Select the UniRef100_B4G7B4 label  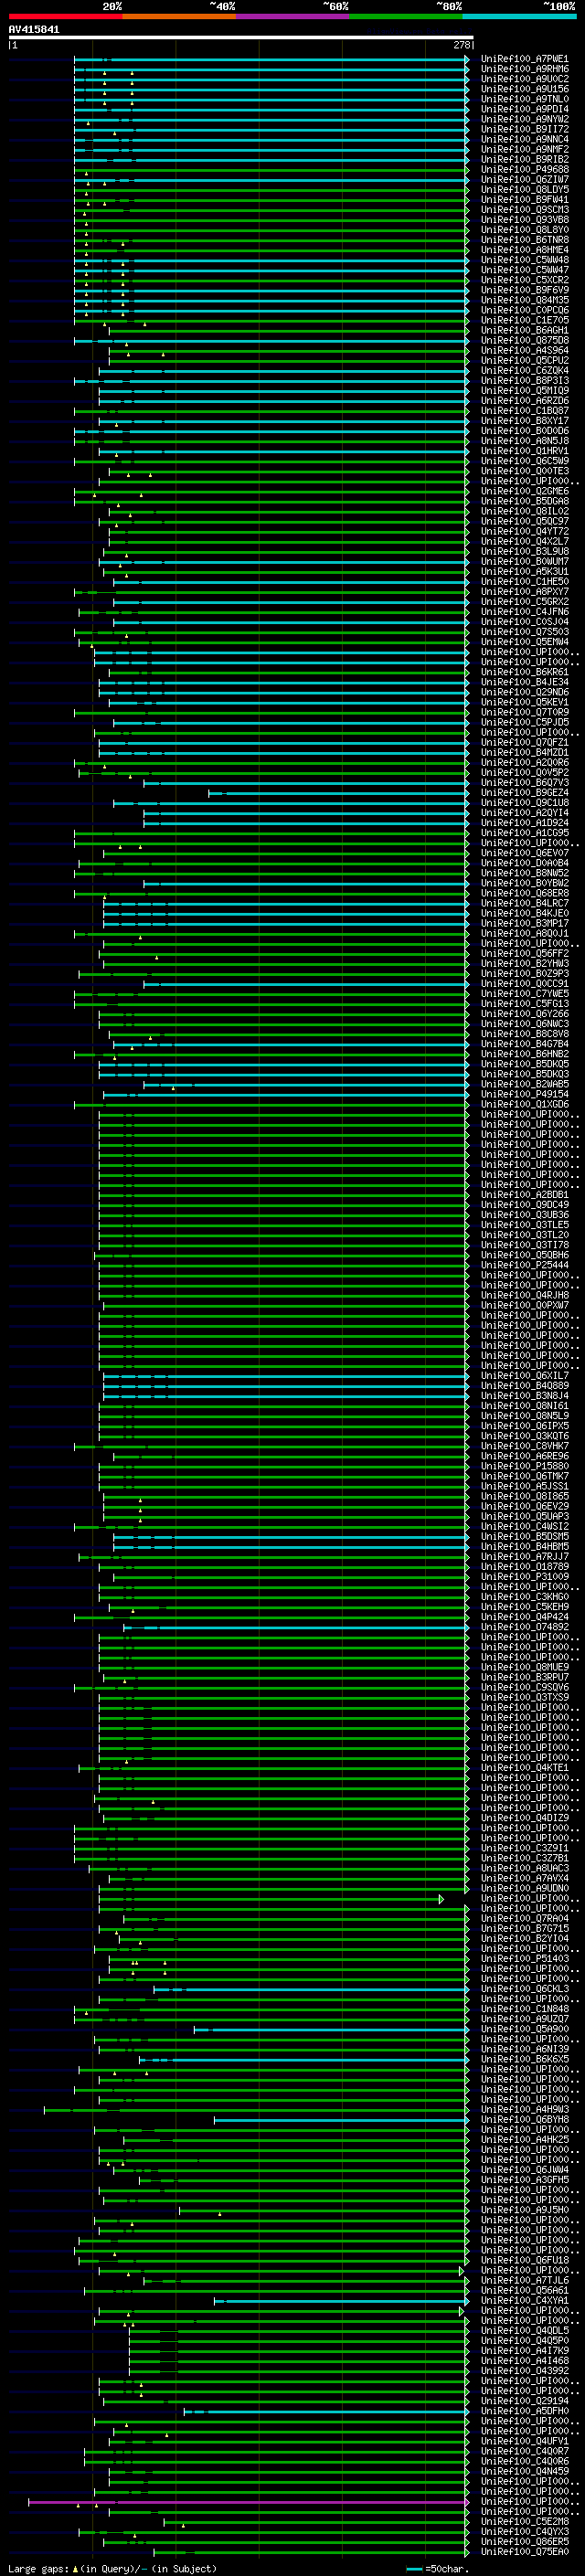[524, 1044]
